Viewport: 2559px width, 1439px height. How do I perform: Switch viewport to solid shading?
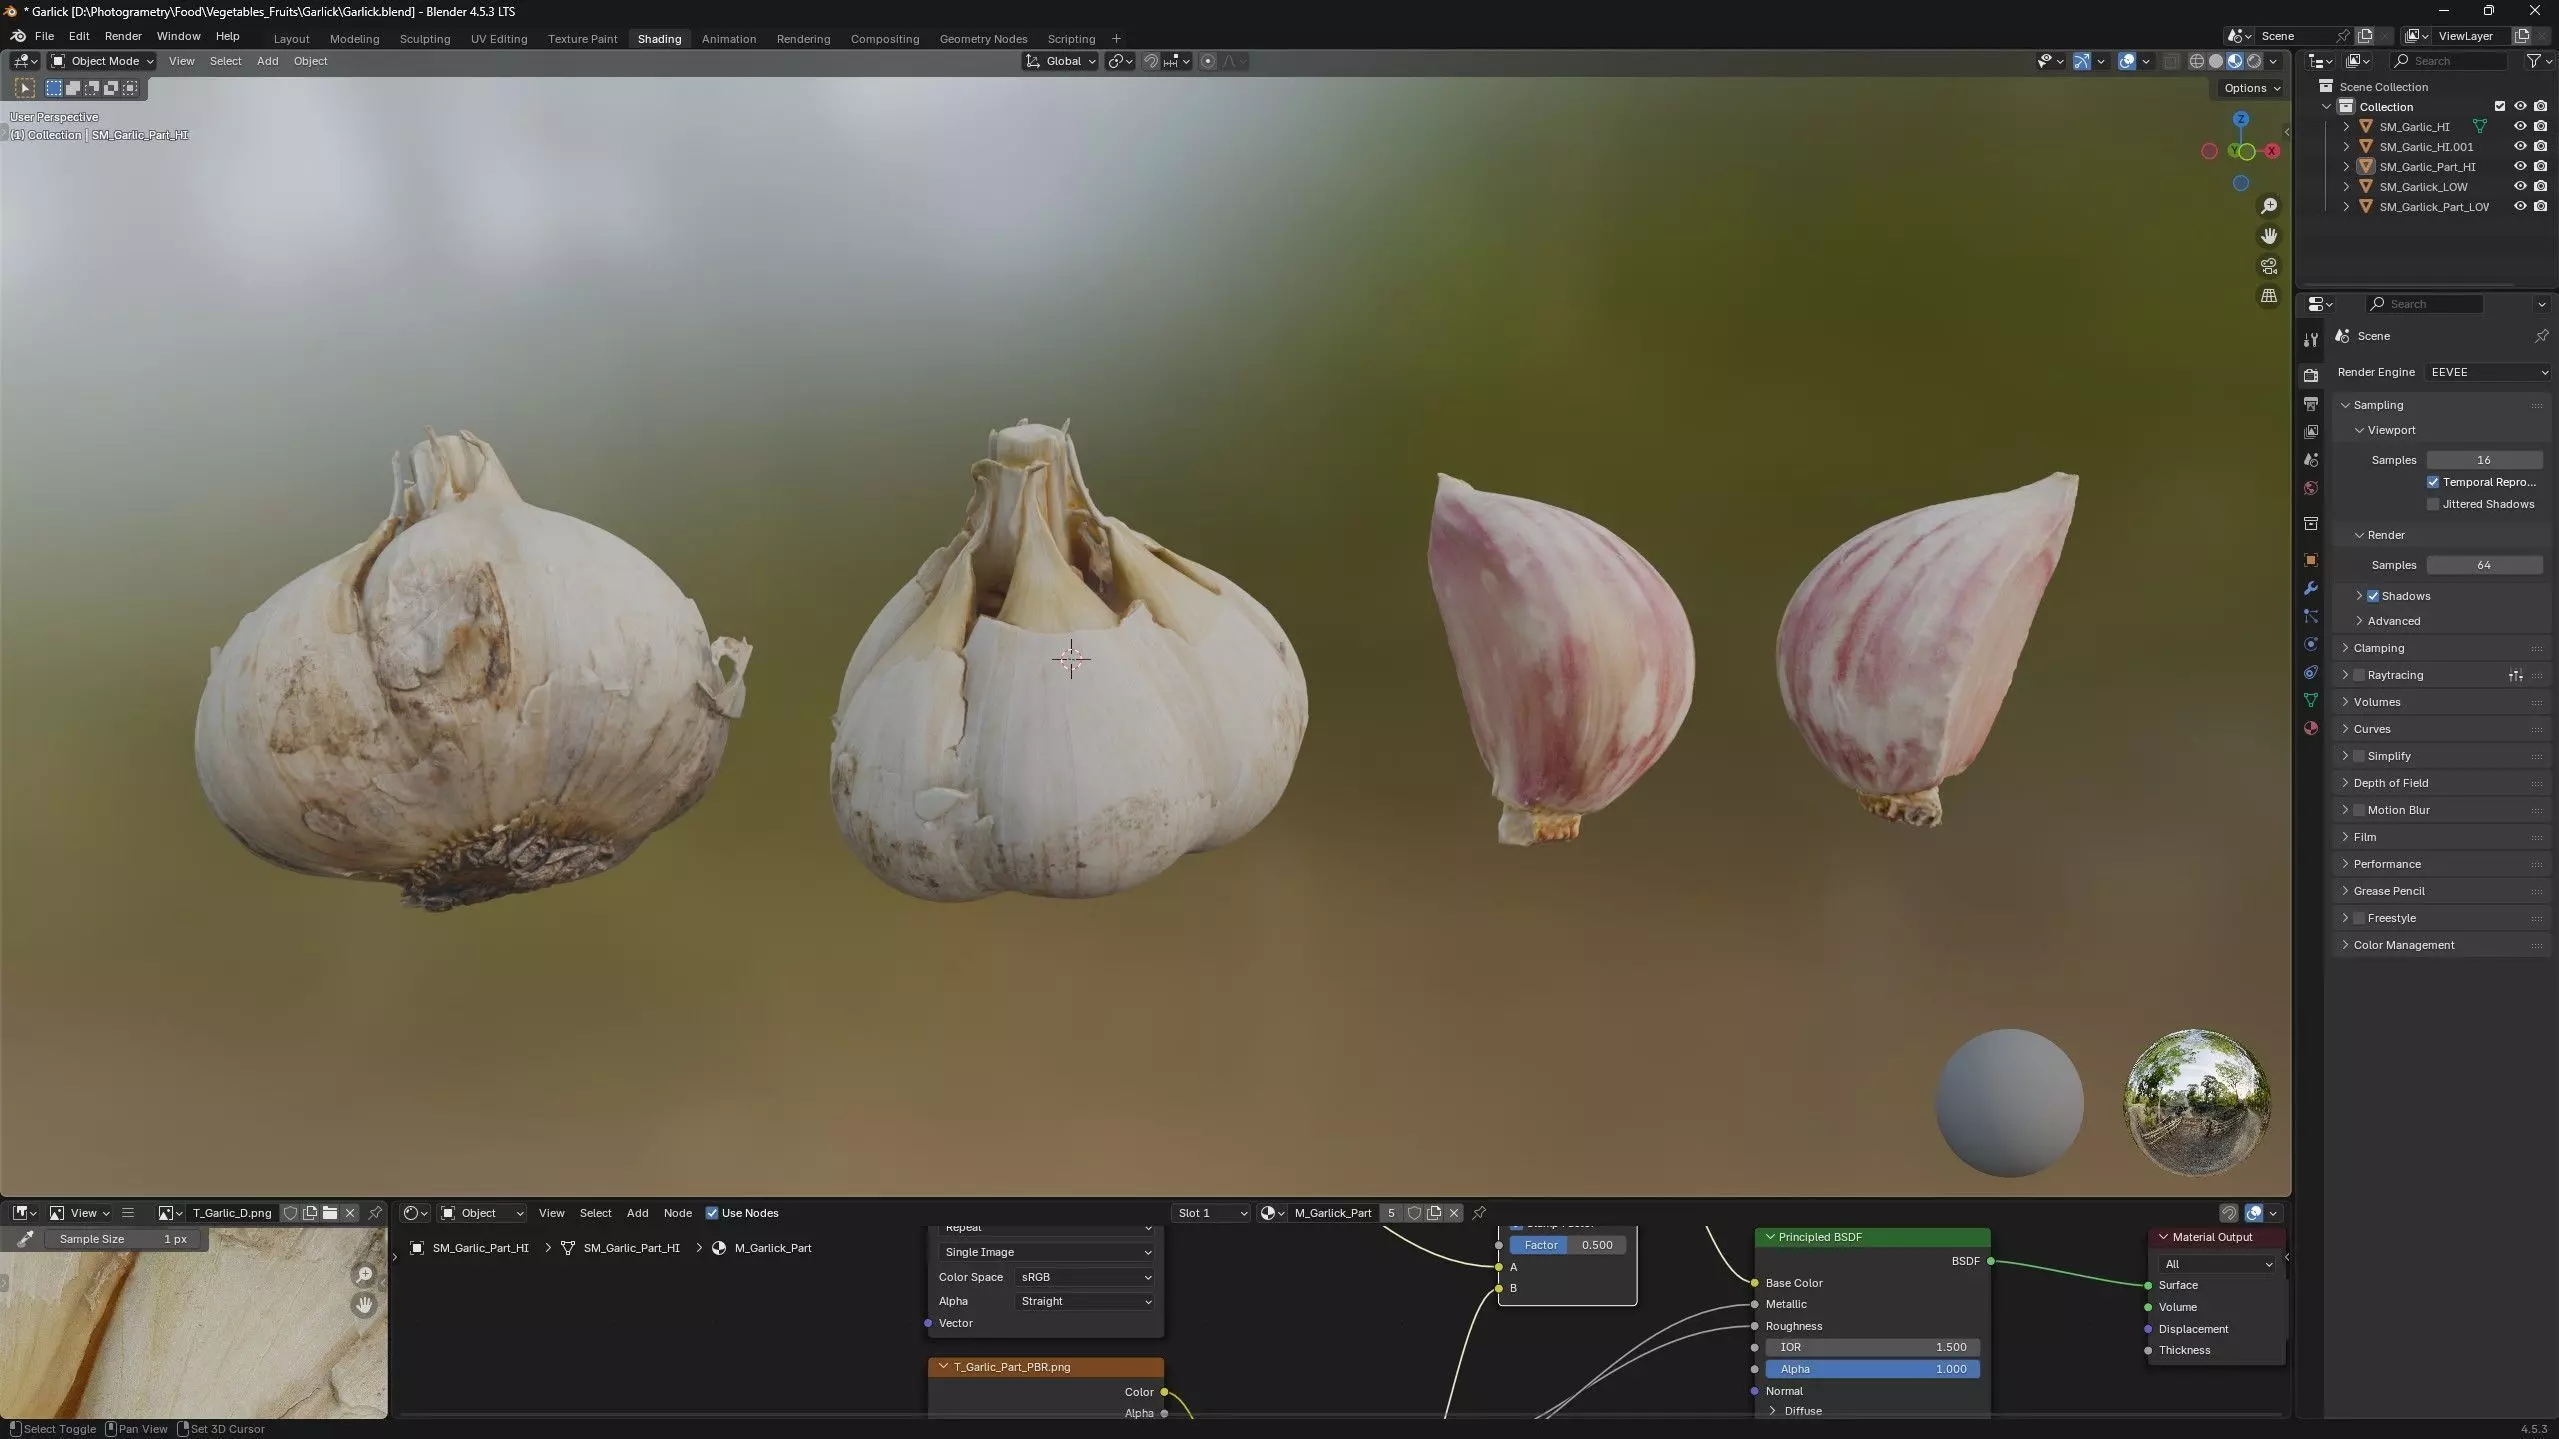pyautogui.click(x=2216, y=61)
